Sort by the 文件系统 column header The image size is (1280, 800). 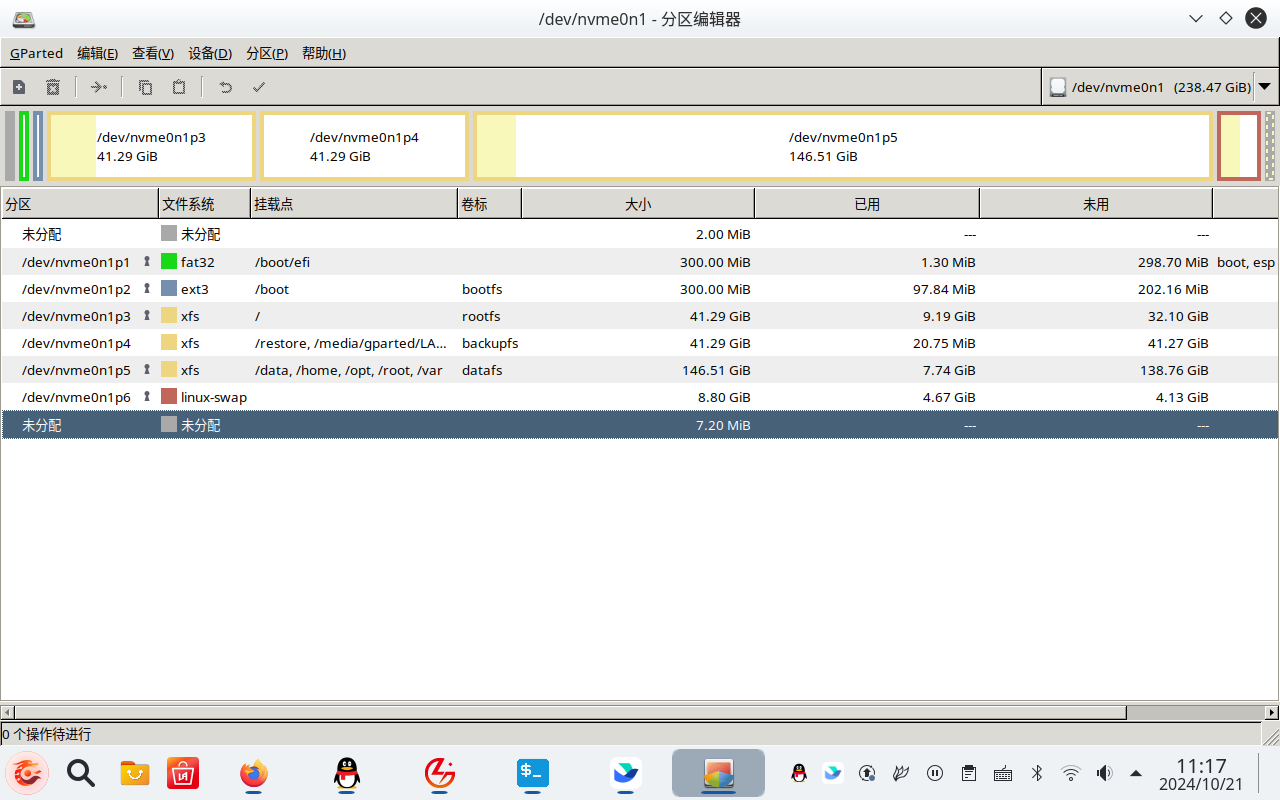(x=204, y=204)
